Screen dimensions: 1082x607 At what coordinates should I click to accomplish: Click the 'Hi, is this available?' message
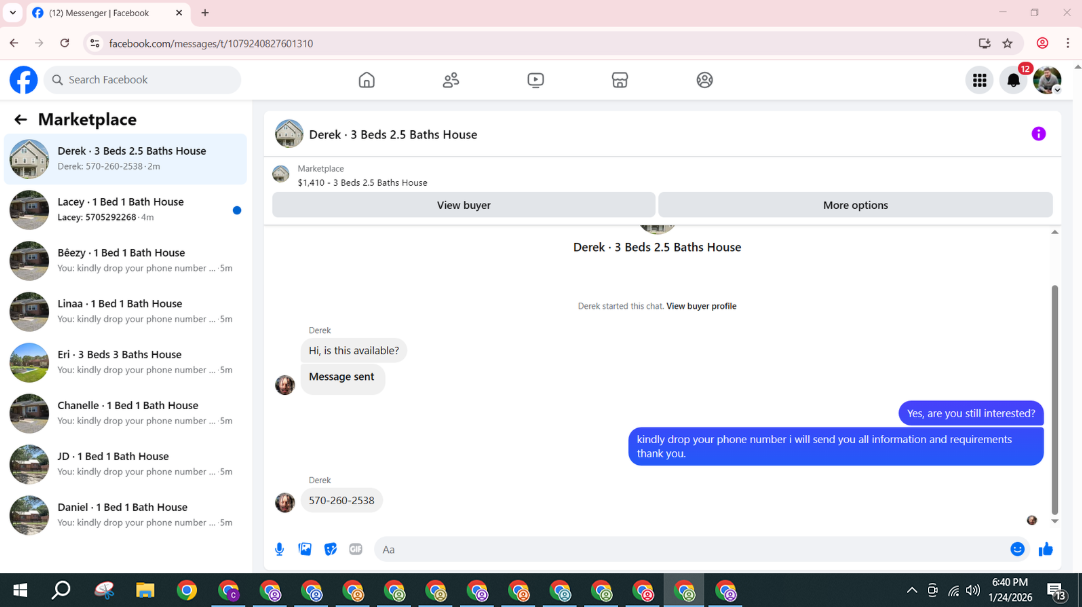pos(354,350)
